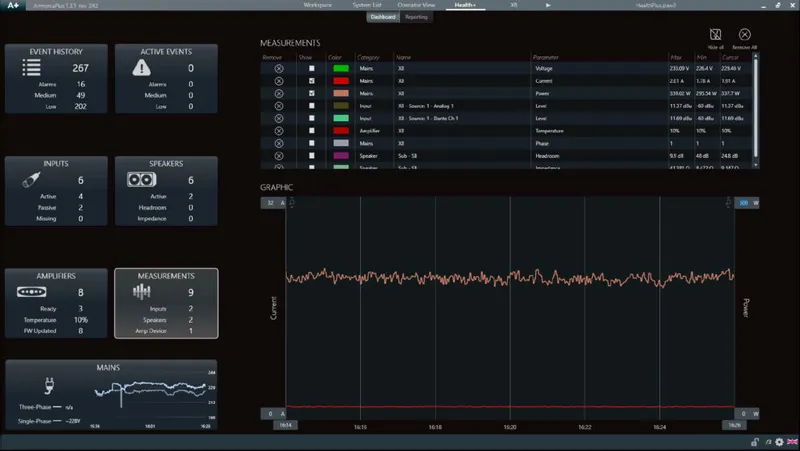Click the 16:14 timeline start marker
Screen dimensions: 800x451
coord(285,425)
